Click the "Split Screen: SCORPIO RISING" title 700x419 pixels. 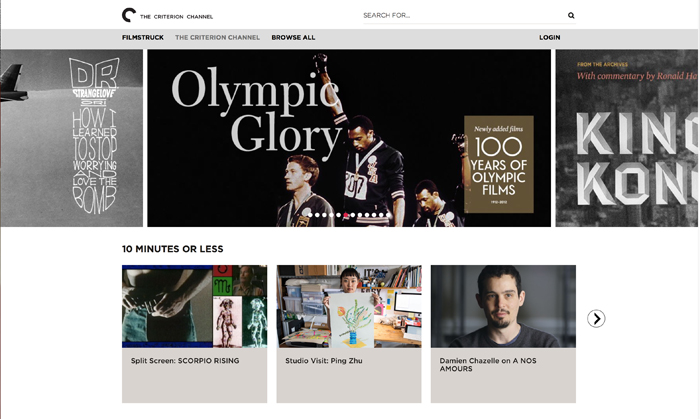[185, 361]
